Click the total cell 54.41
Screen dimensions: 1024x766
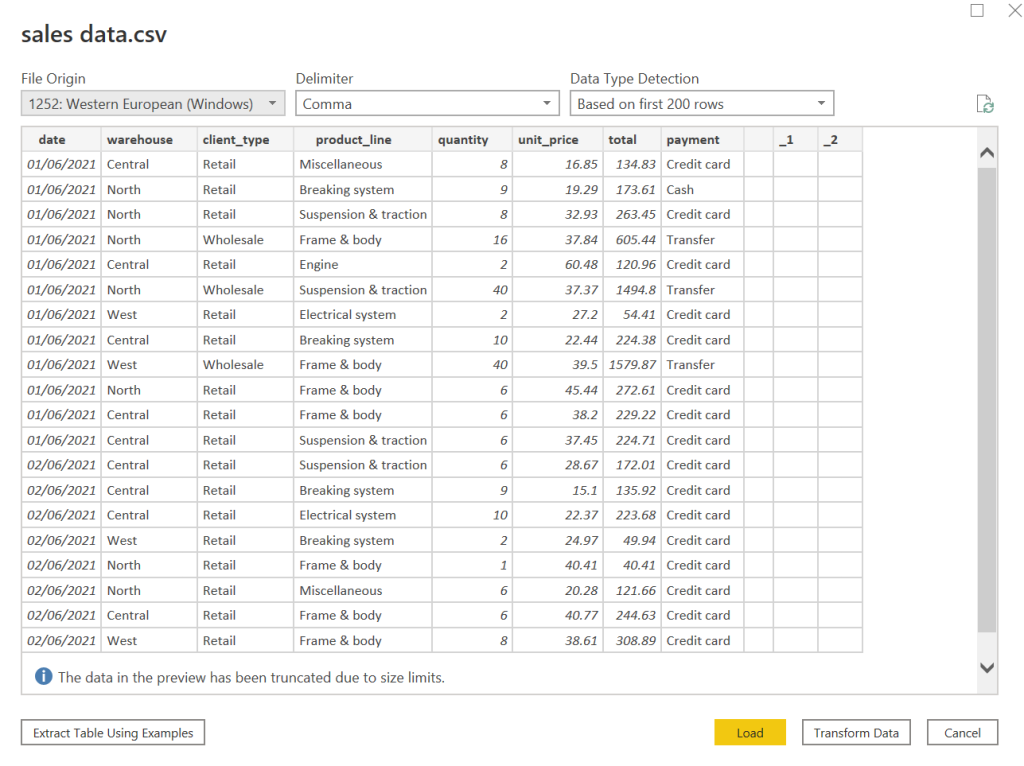632,315
